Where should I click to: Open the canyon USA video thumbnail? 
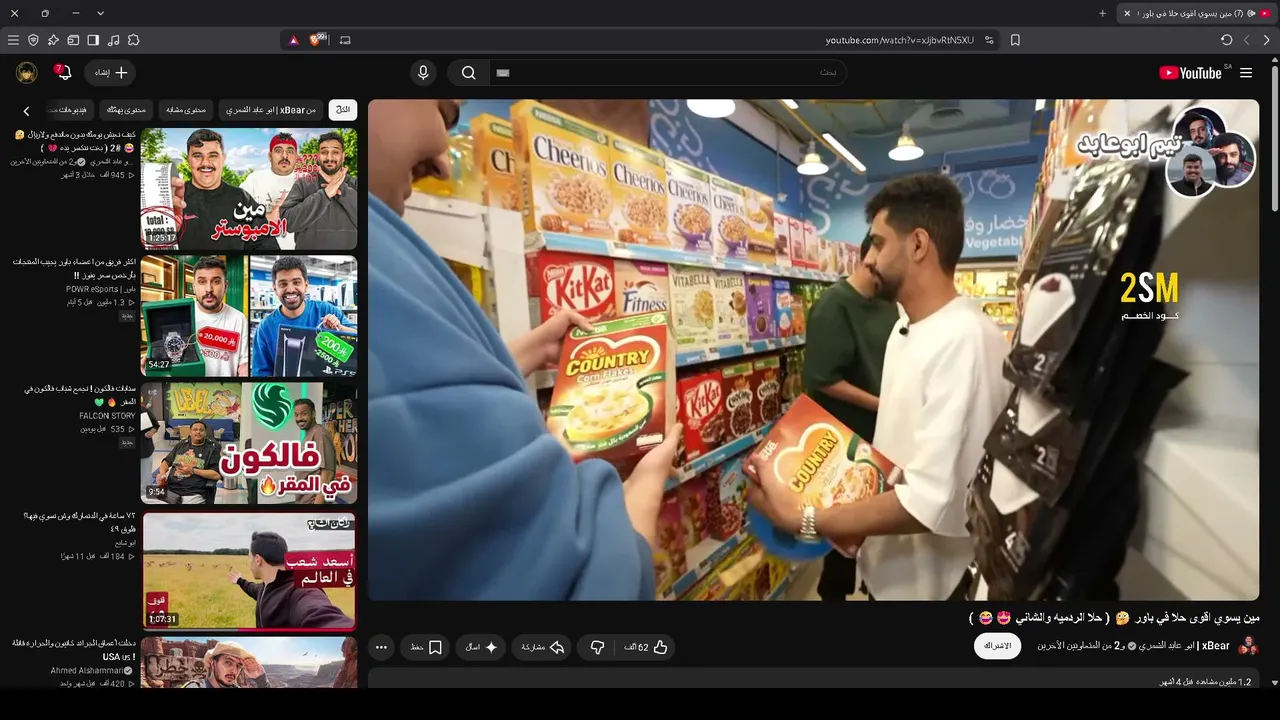pos(249,662)
